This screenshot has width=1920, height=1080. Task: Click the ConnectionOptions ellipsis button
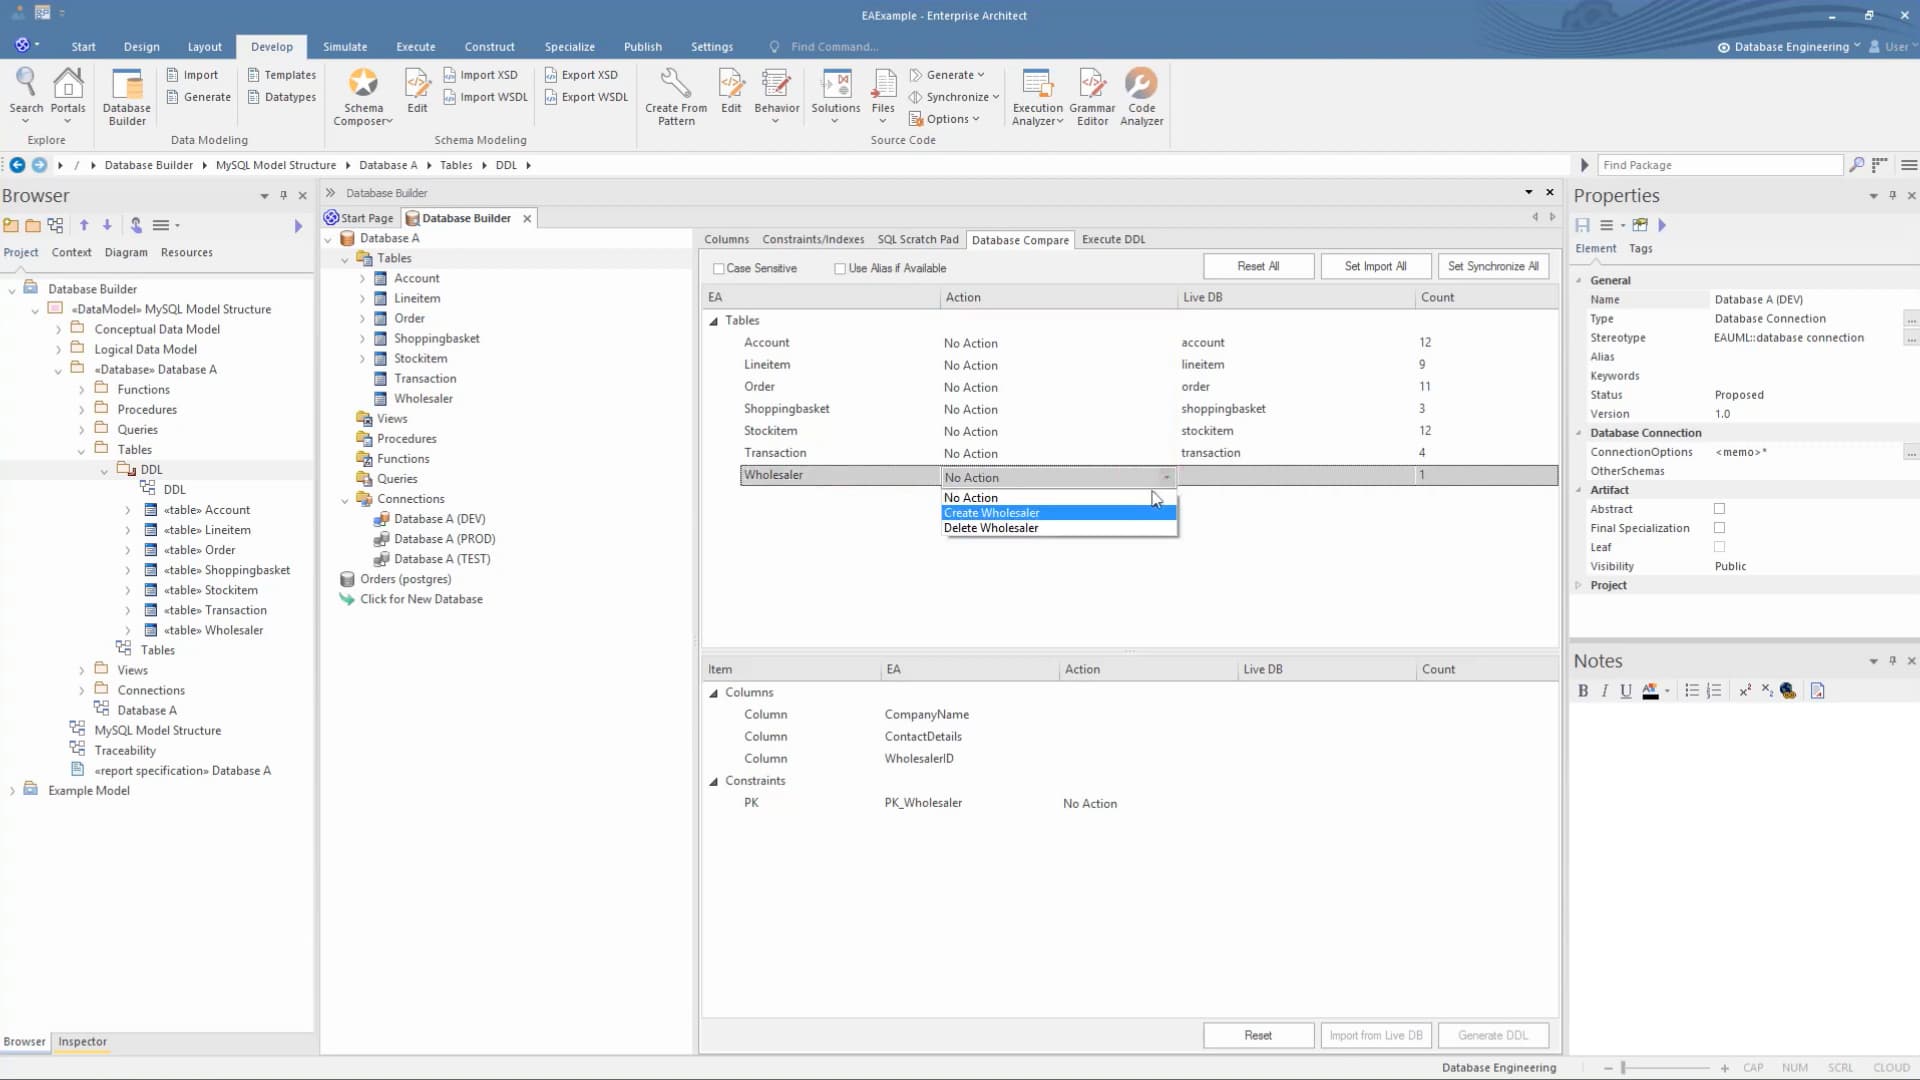pos(1910,452)
